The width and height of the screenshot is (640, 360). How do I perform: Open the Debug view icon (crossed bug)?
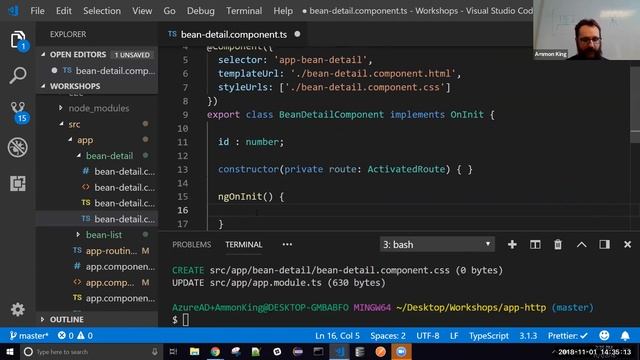(x=18, y=147)
